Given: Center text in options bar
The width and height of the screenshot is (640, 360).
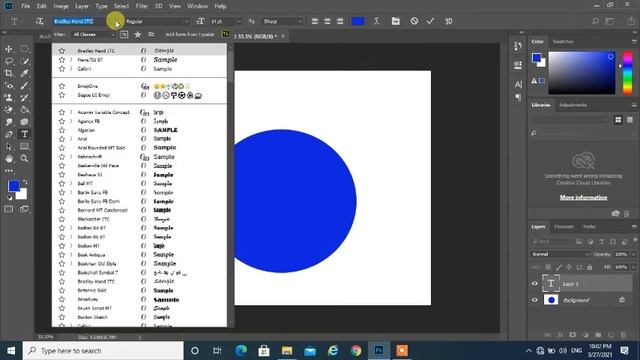Looking at the screenshot, I should pos(327,21).
